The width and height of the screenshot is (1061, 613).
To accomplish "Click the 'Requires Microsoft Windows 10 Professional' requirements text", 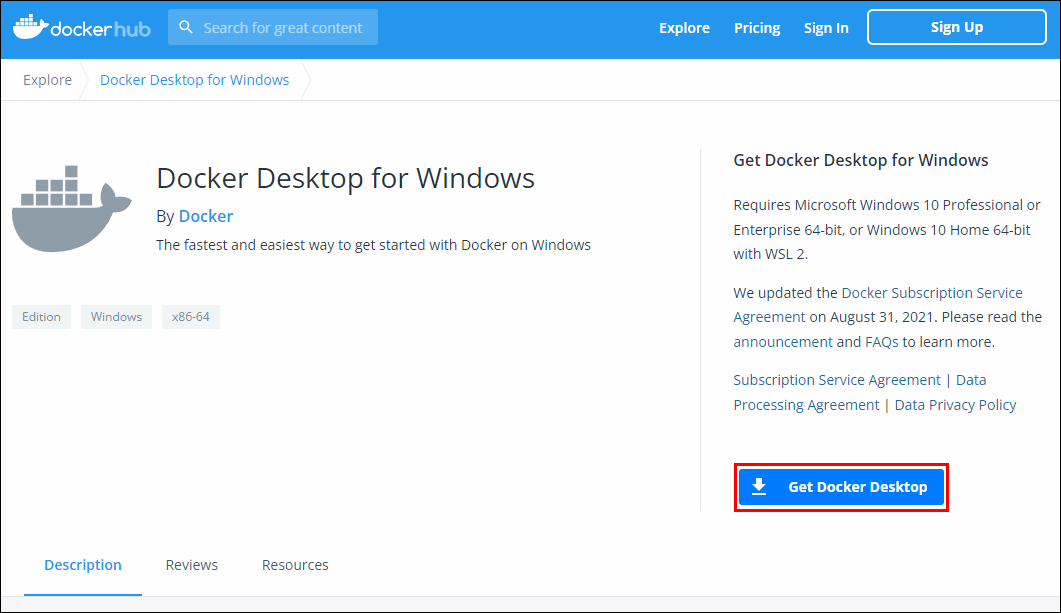I will [x=887, y=229].
